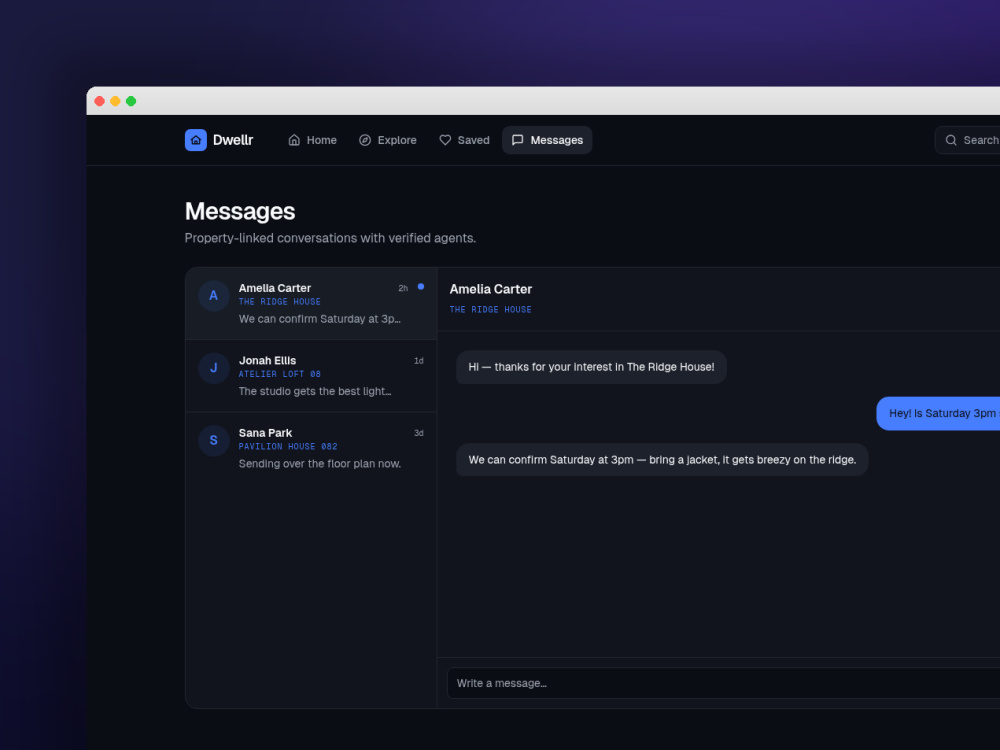This screenshot has height=750, width=1000.
Task: Click the Messages page heading
Action: (240, 211)
